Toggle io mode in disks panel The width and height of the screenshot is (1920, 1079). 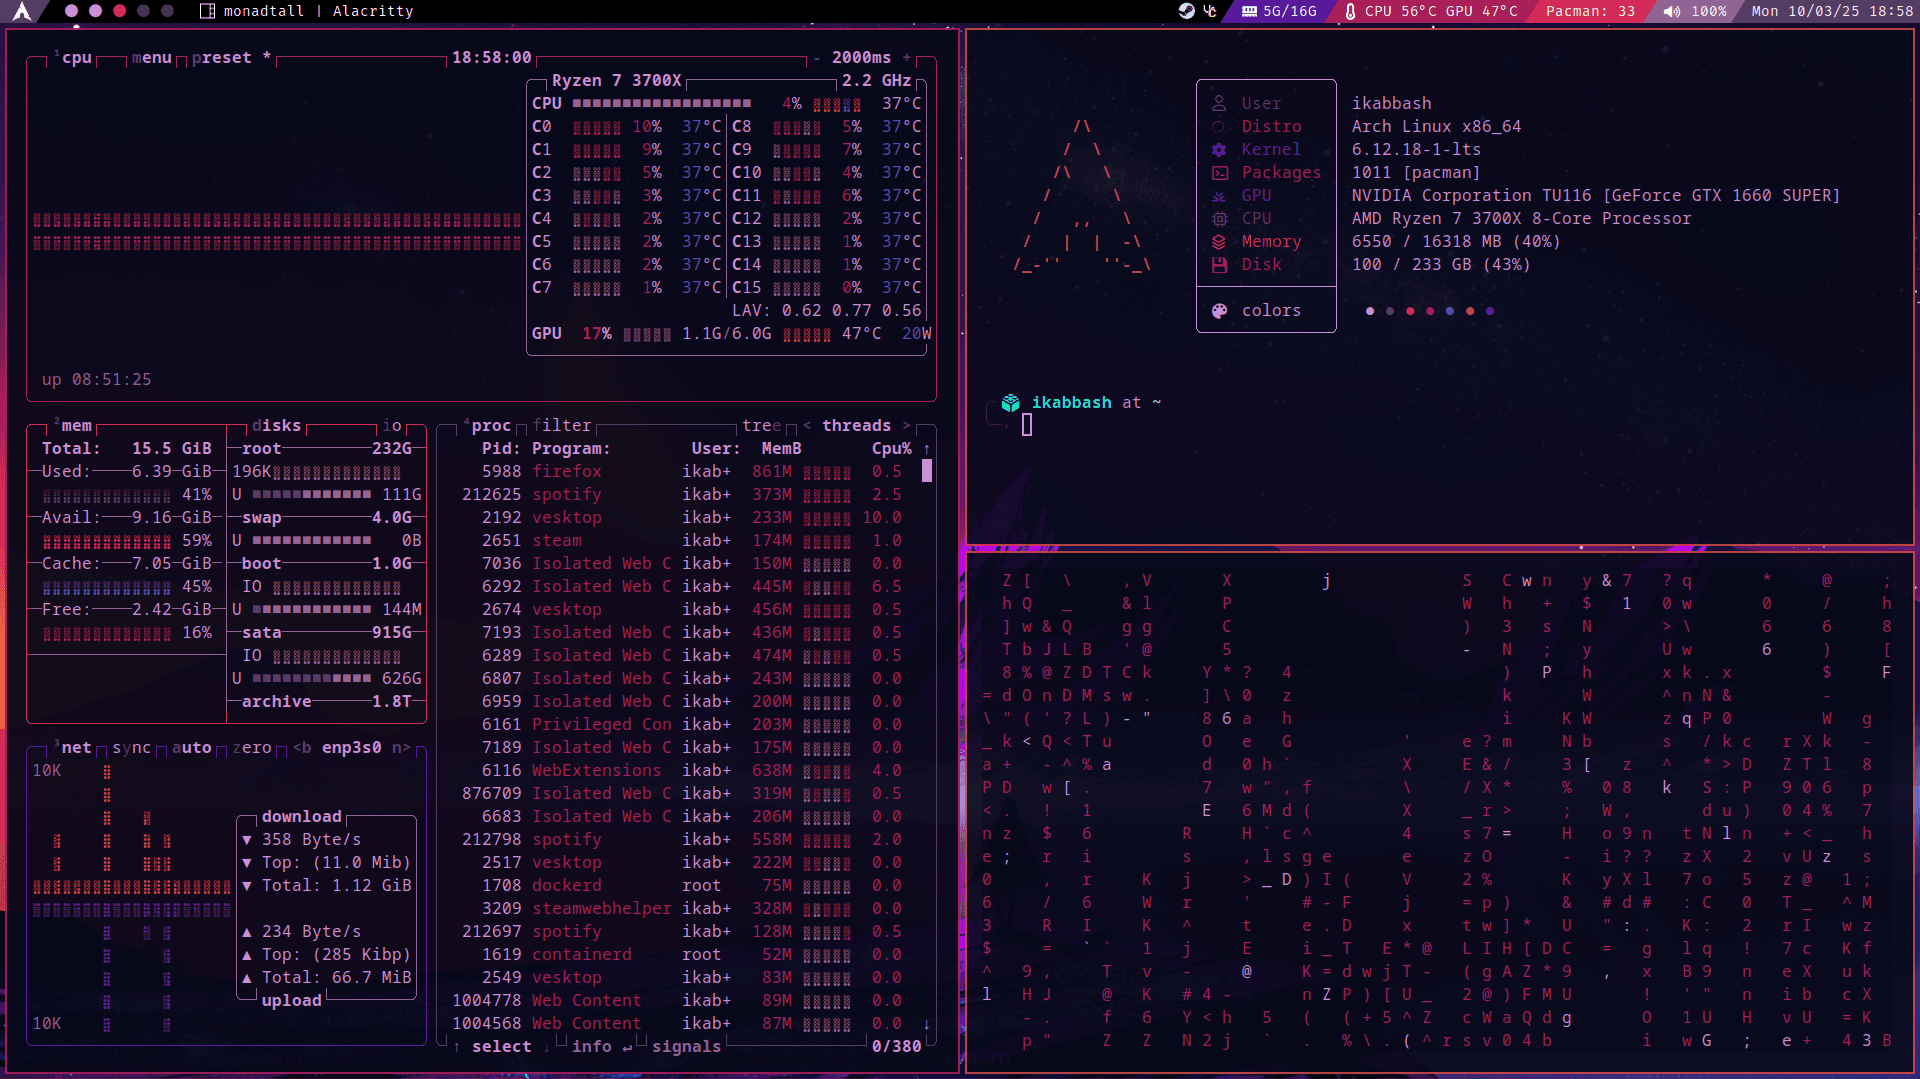391,426
